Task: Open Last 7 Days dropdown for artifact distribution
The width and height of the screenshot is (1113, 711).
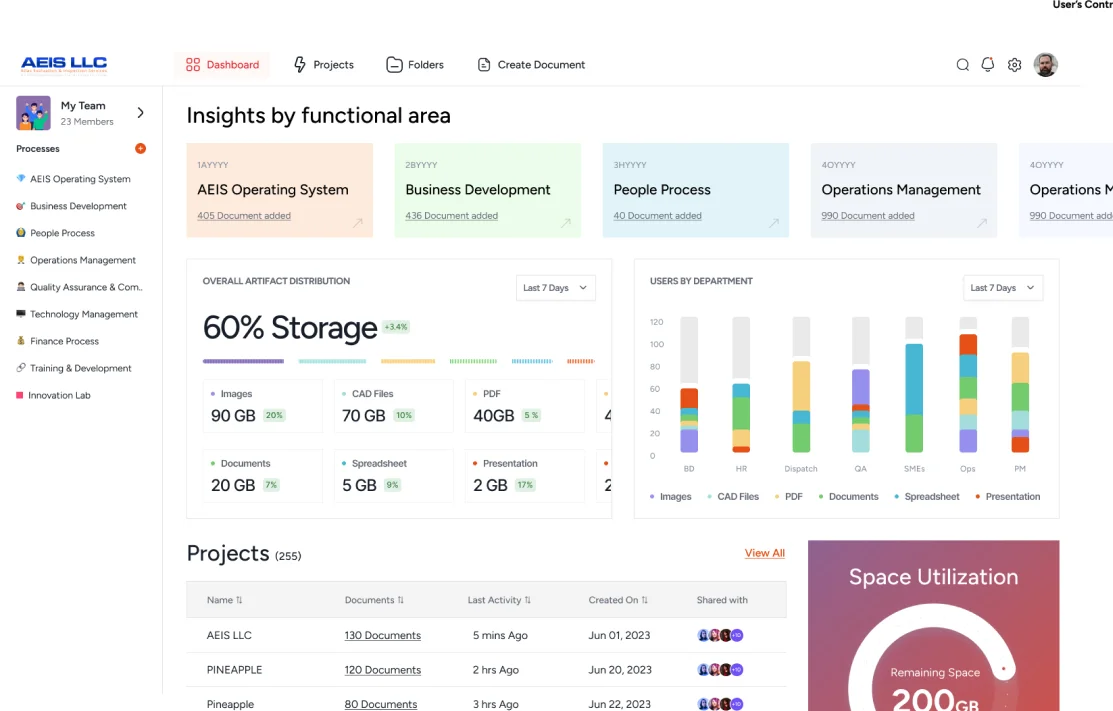Action: click(x=555, y=288)
